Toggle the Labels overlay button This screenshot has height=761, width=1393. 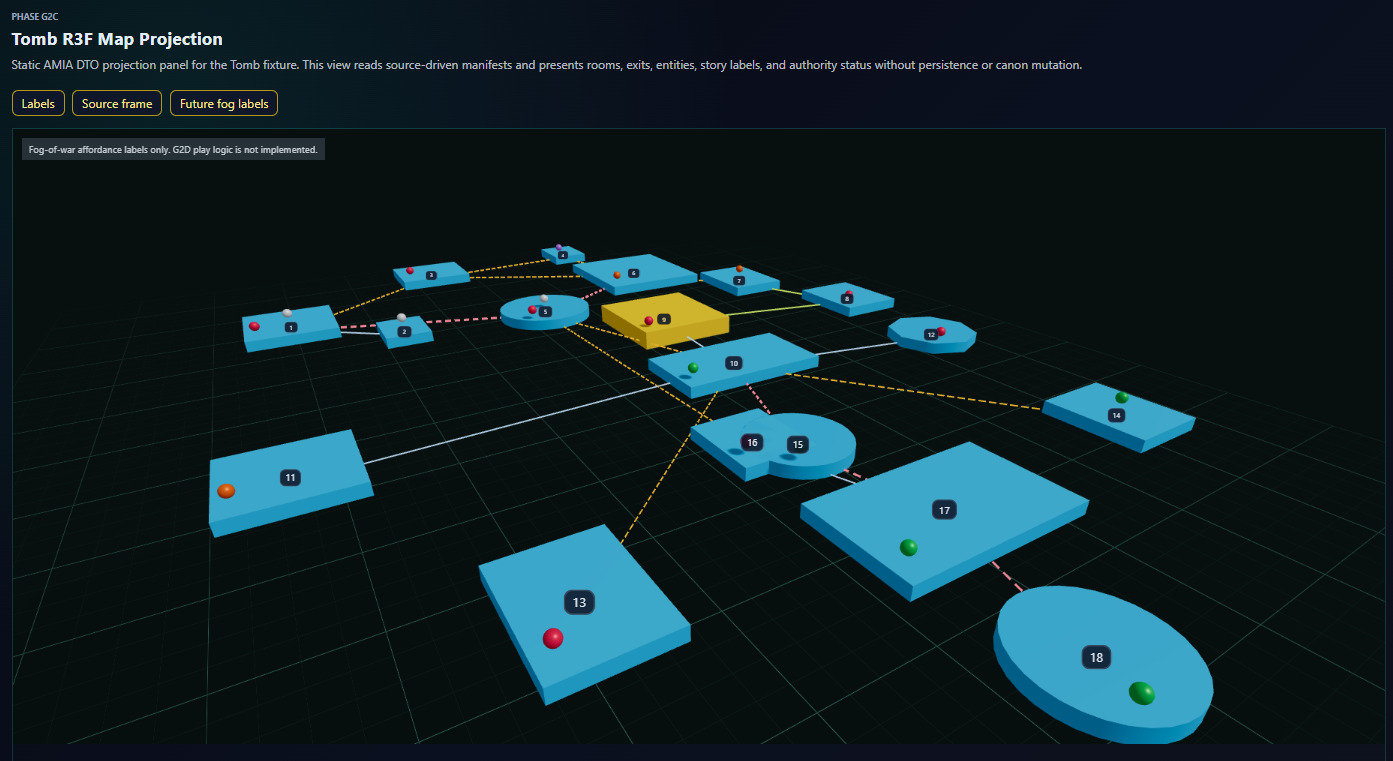pyautogui.click(x=39, y=103)
